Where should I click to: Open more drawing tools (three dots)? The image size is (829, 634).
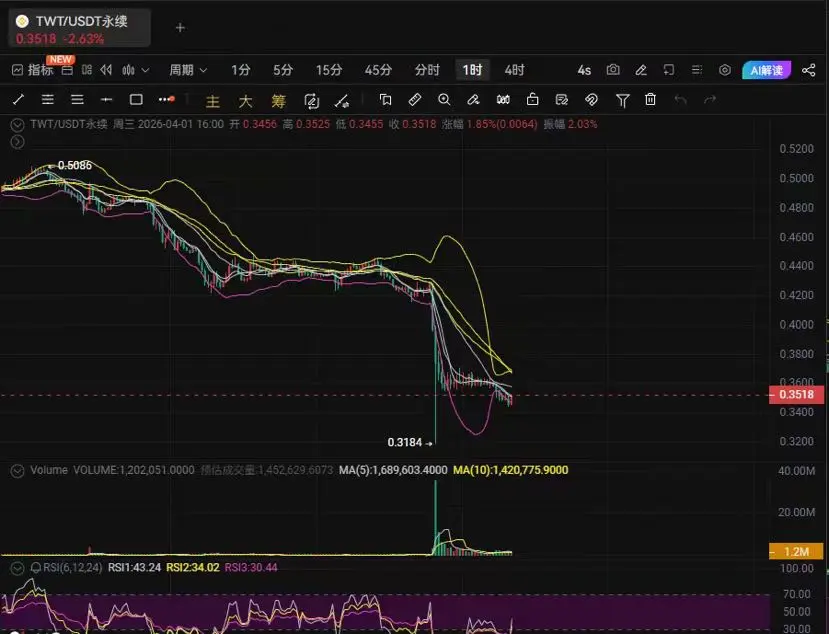coord(167,99)
